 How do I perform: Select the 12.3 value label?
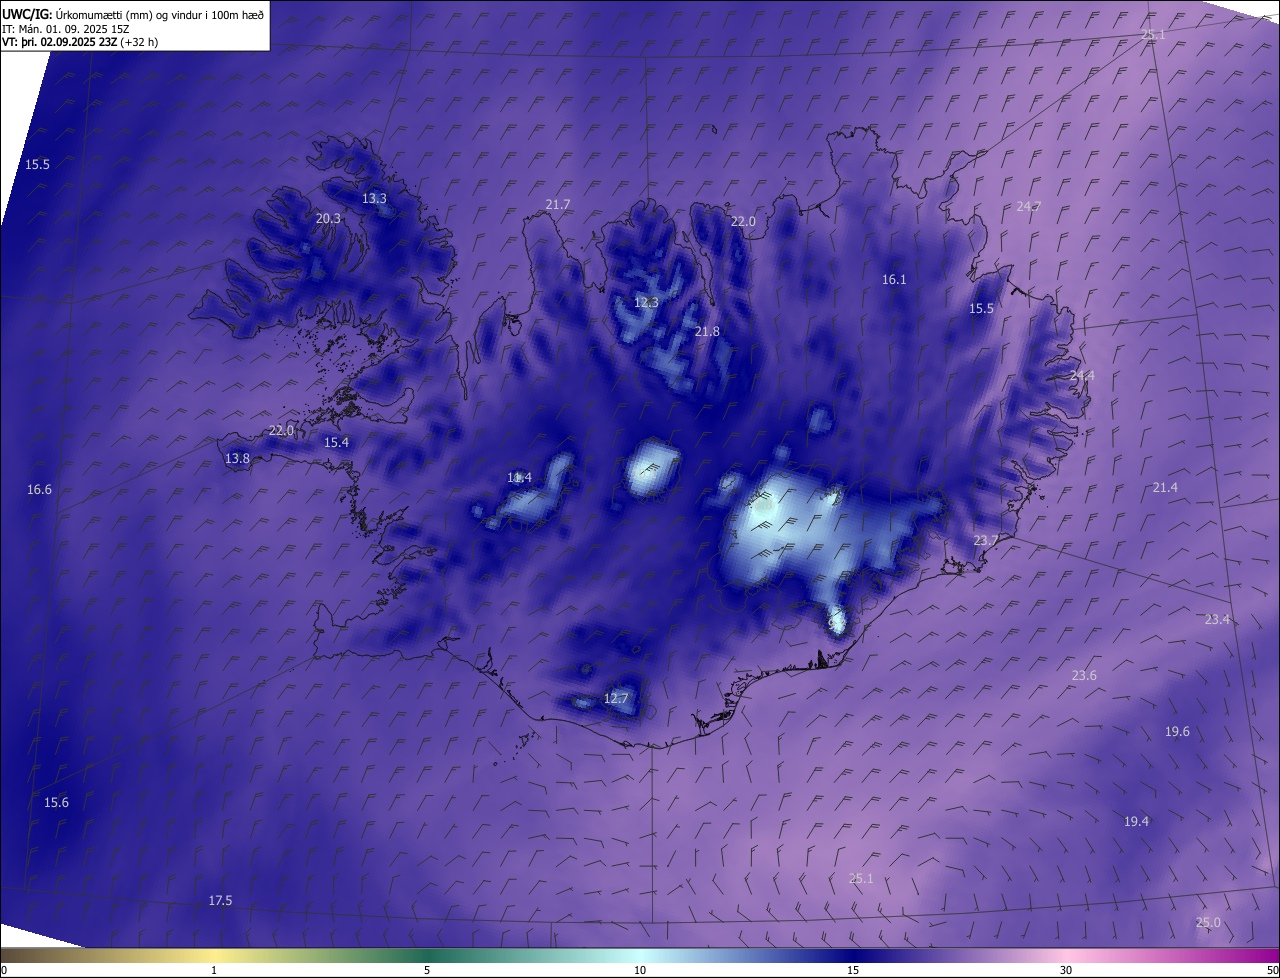tap(647, 302)
